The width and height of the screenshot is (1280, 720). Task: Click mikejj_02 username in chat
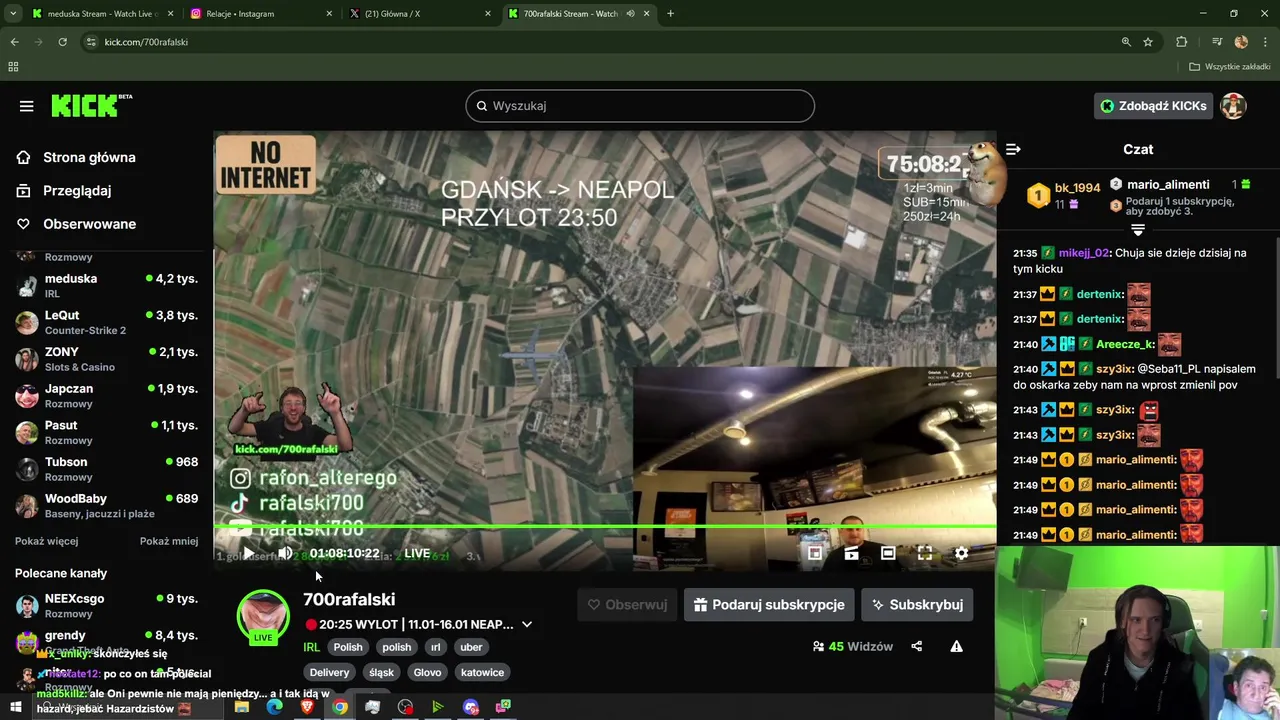click(x=1084, y=253)
